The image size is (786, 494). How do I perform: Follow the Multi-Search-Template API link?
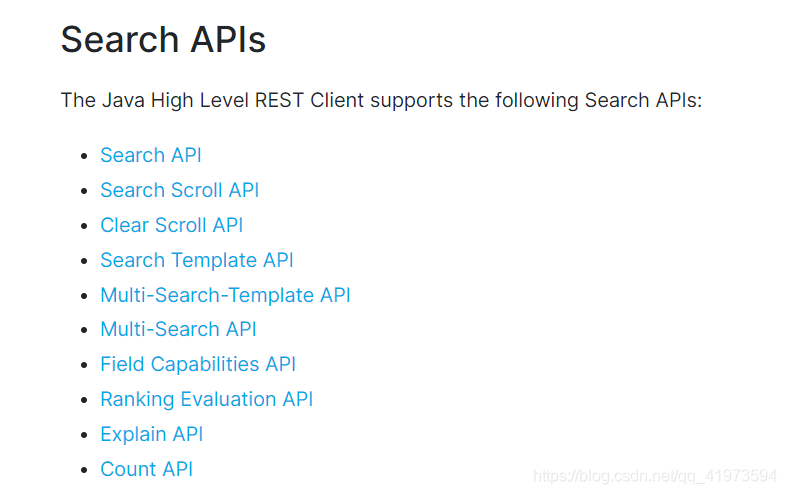click(226, 295)
